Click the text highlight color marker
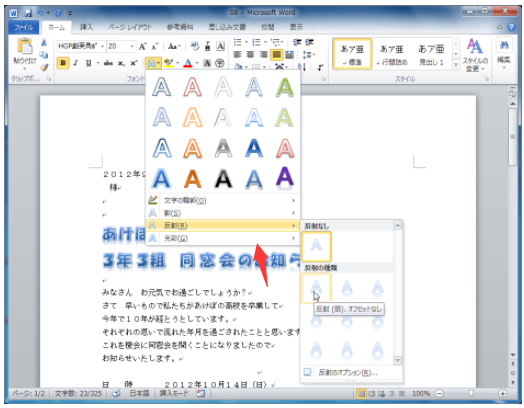524x408 pixels. point(169,63)
